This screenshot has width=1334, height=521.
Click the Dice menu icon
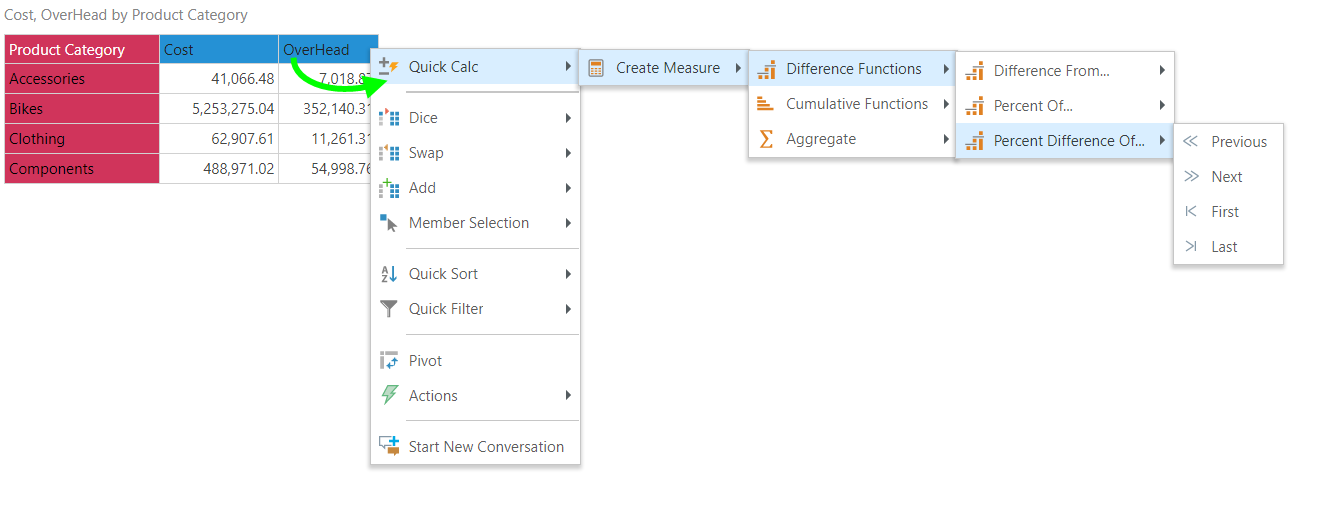pos(389,118)
